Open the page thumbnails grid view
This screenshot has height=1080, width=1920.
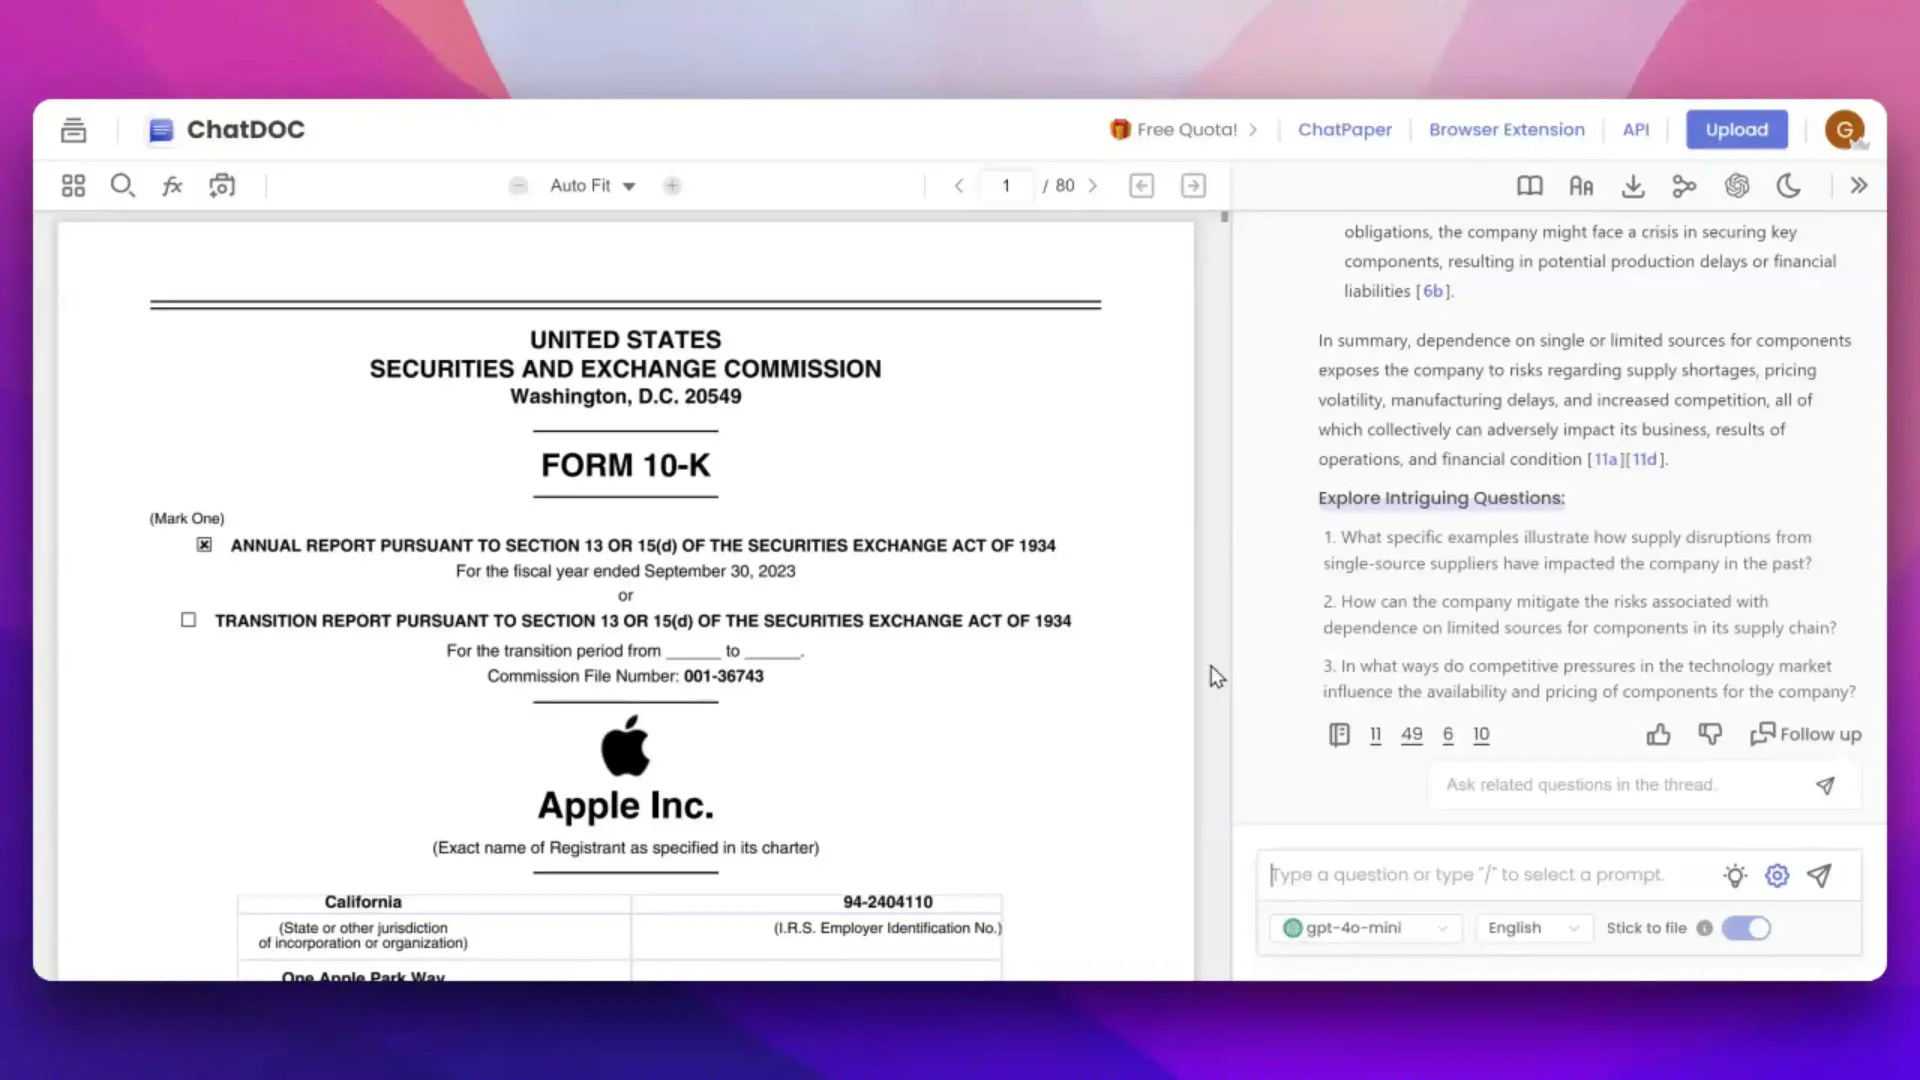click(72, 185)
